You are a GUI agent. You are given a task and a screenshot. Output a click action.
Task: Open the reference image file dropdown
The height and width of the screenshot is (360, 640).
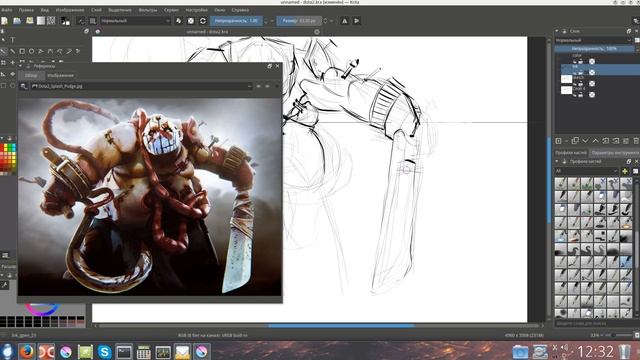pyautogui.click(x=141, y=86)
